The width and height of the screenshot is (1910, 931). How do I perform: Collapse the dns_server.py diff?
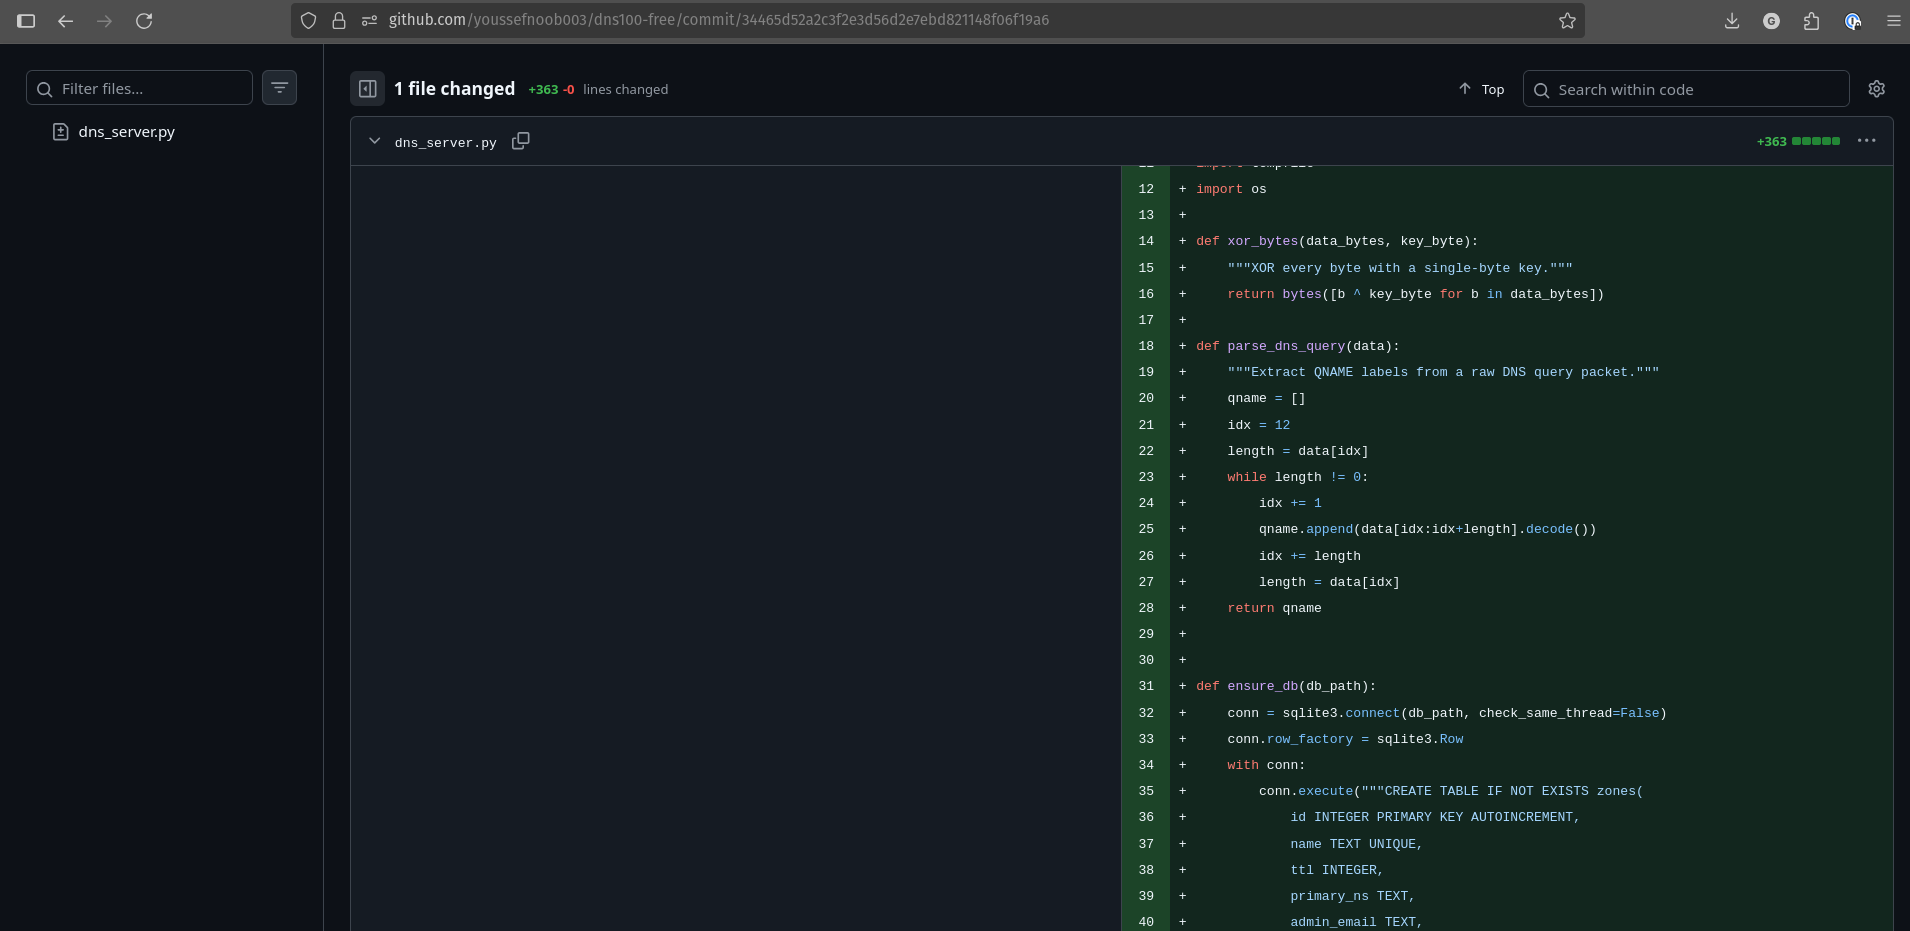pos(374,141)
